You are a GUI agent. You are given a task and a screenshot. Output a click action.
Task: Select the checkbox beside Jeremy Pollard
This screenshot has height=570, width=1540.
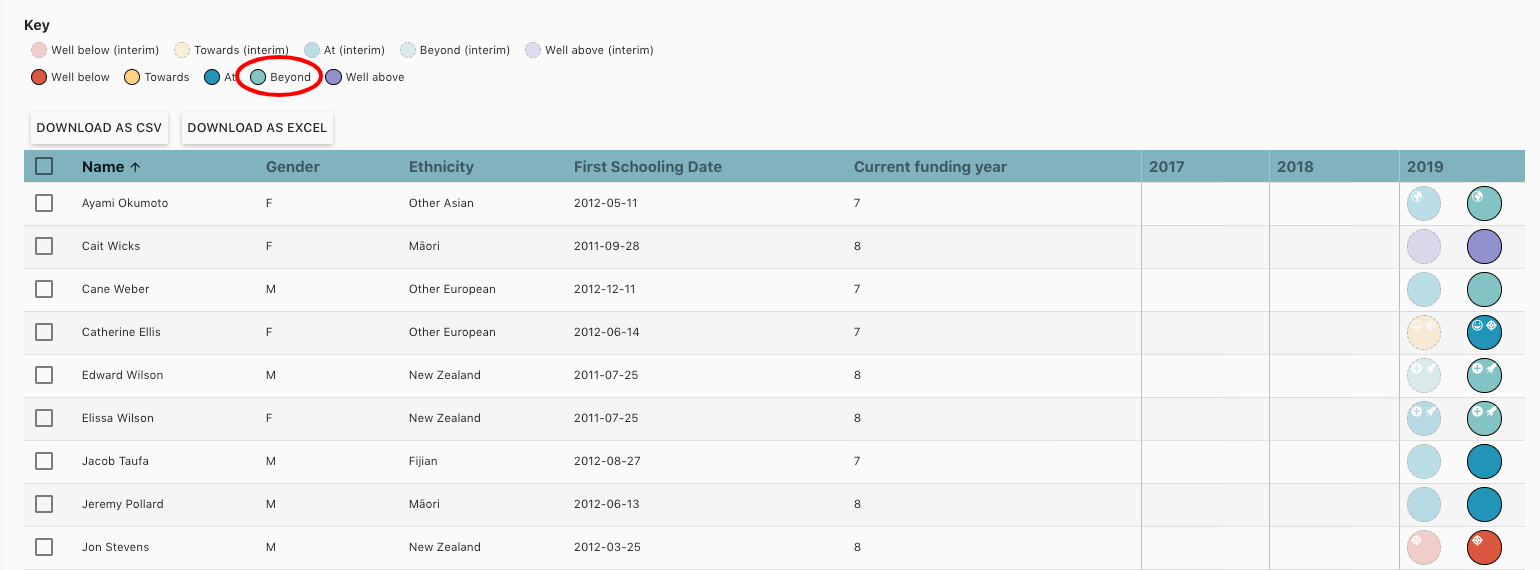[x=44, y=504]
